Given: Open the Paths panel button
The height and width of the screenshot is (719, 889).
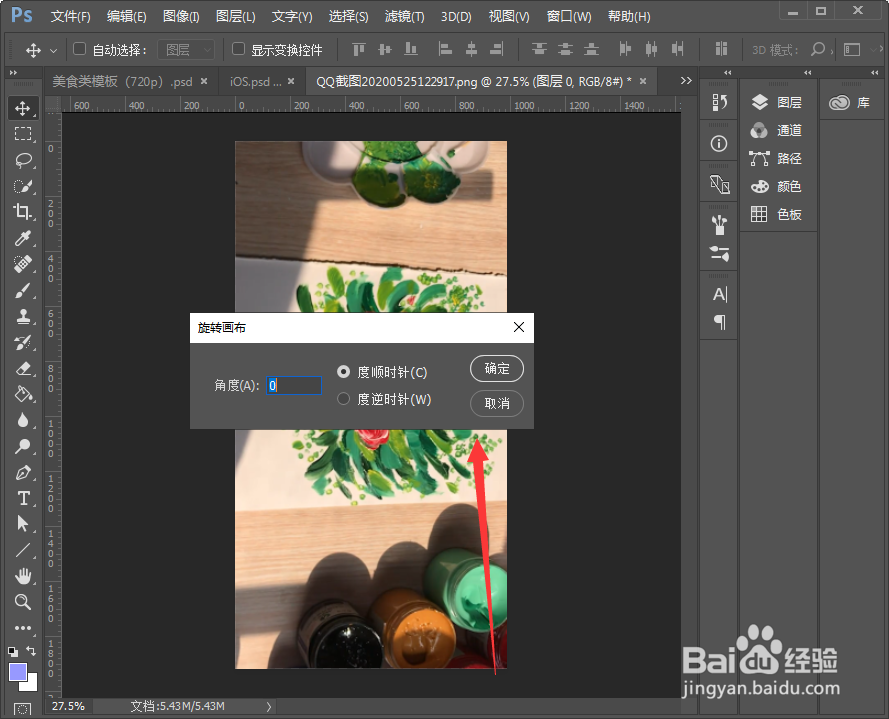Looking at the screenshot, I should tap(776, 158).
